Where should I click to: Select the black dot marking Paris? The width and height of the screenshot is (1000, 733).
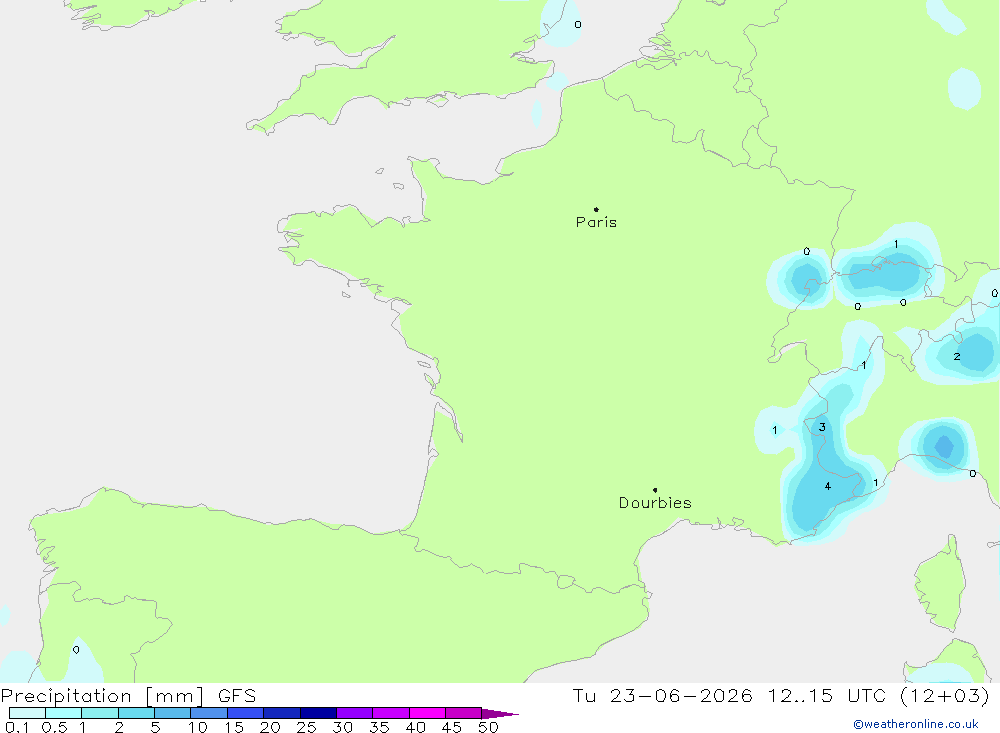pos(596,209)
